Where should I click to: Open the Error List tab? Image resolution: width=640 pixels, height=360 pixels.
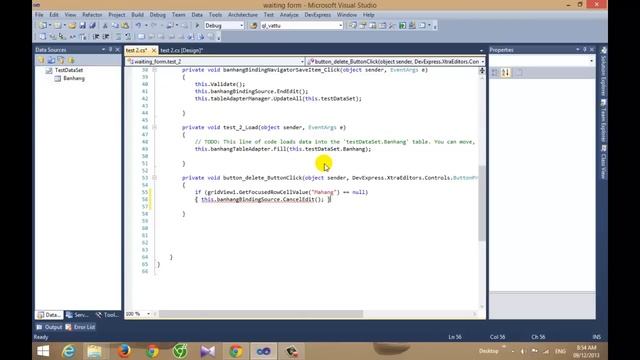click(80, 327)
